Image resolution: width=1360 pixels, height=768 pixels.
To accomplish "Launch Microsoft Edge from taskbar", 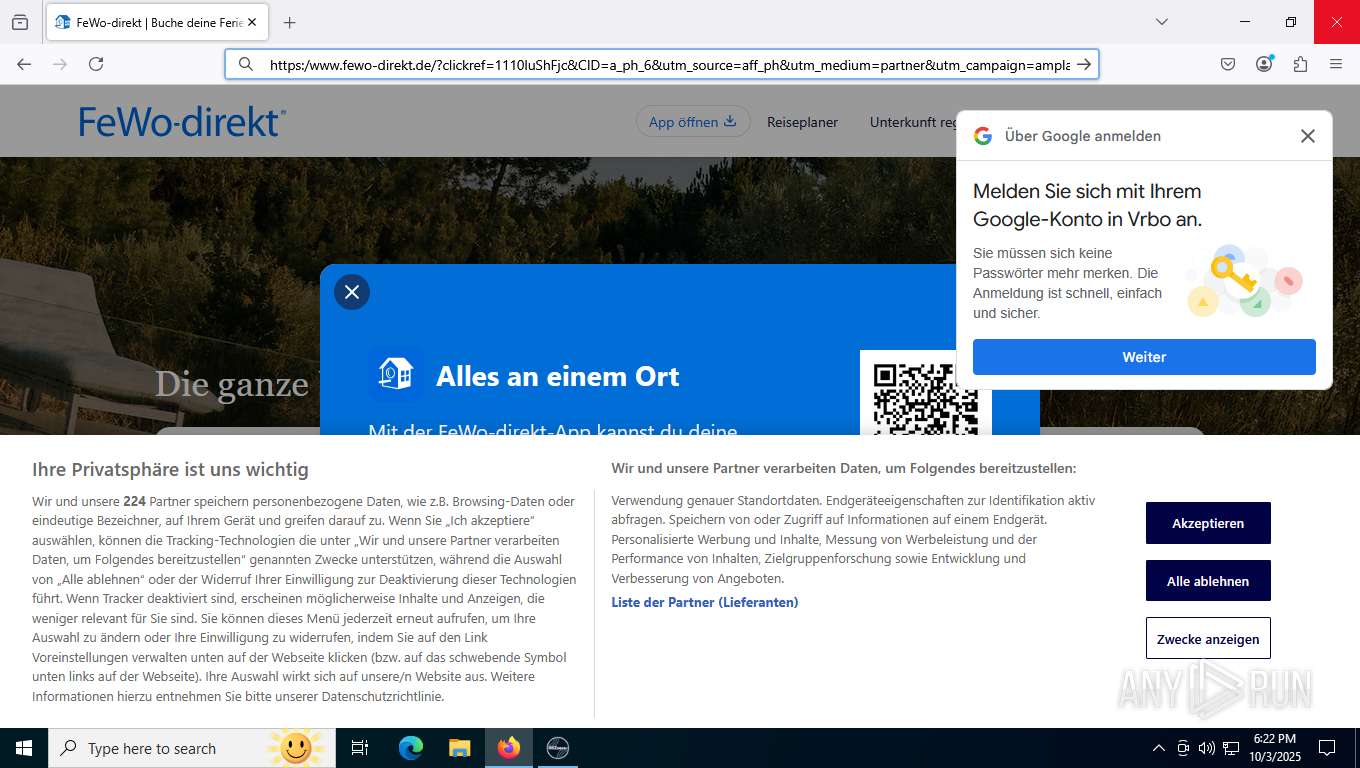I will (410, 748).
